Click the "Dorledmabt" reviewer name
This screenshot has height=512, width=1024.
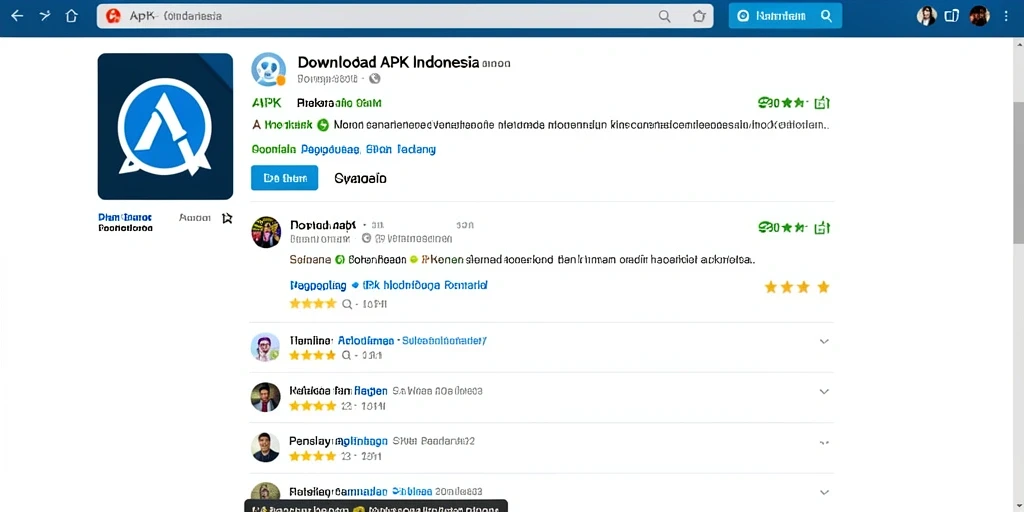[323, 225]
